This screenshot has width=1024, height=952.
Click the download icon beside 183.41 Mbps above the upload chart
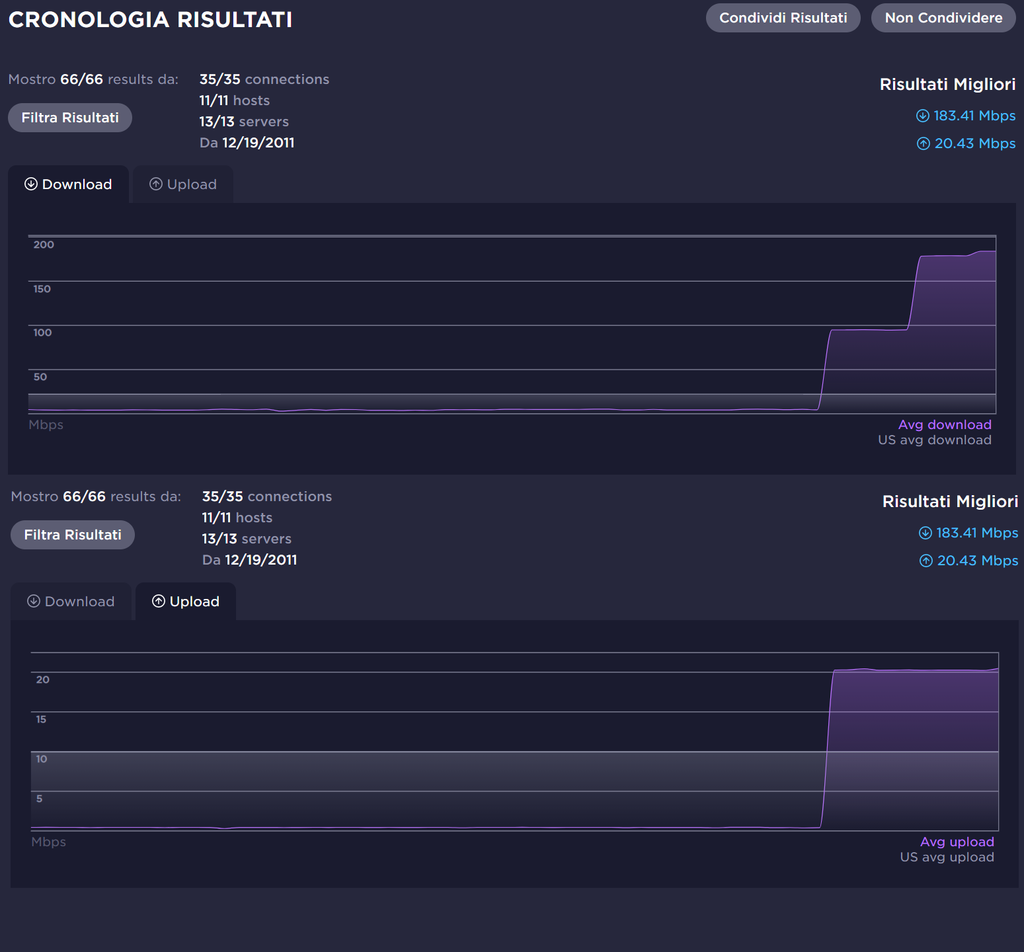pyautogui.click(x=925, y=533)
